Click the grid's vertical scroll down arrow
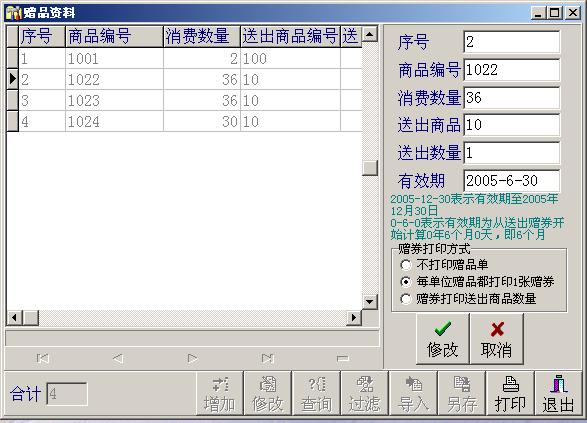Screen dimensions: 587x423 coord(370,301)
